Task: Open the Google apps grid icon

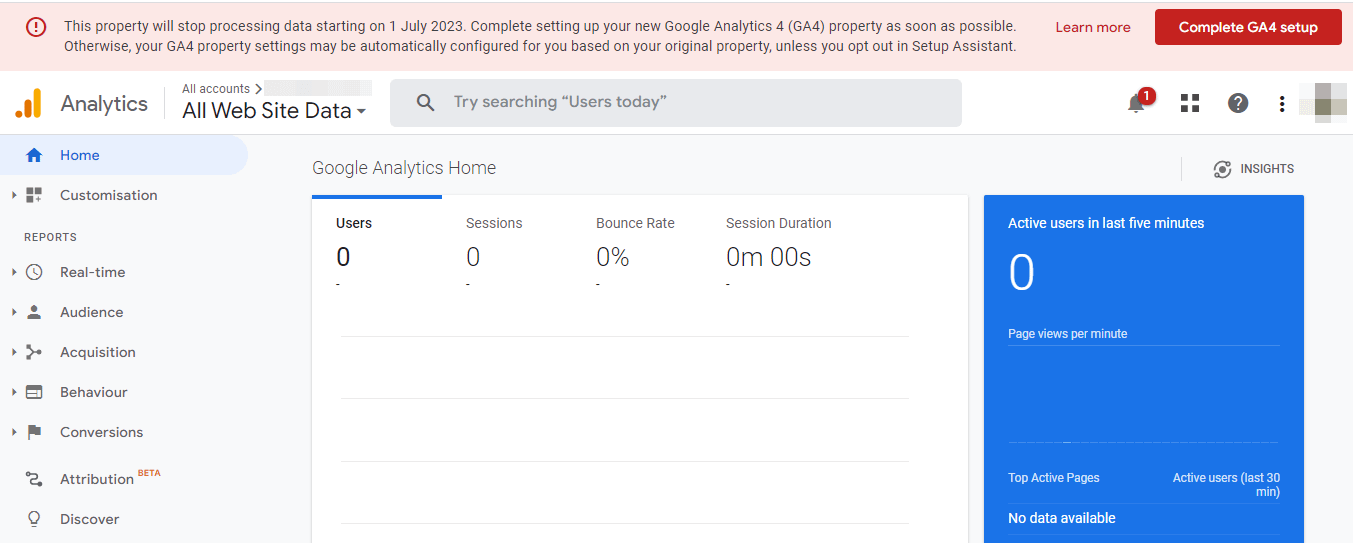Action: (1190, 103)
